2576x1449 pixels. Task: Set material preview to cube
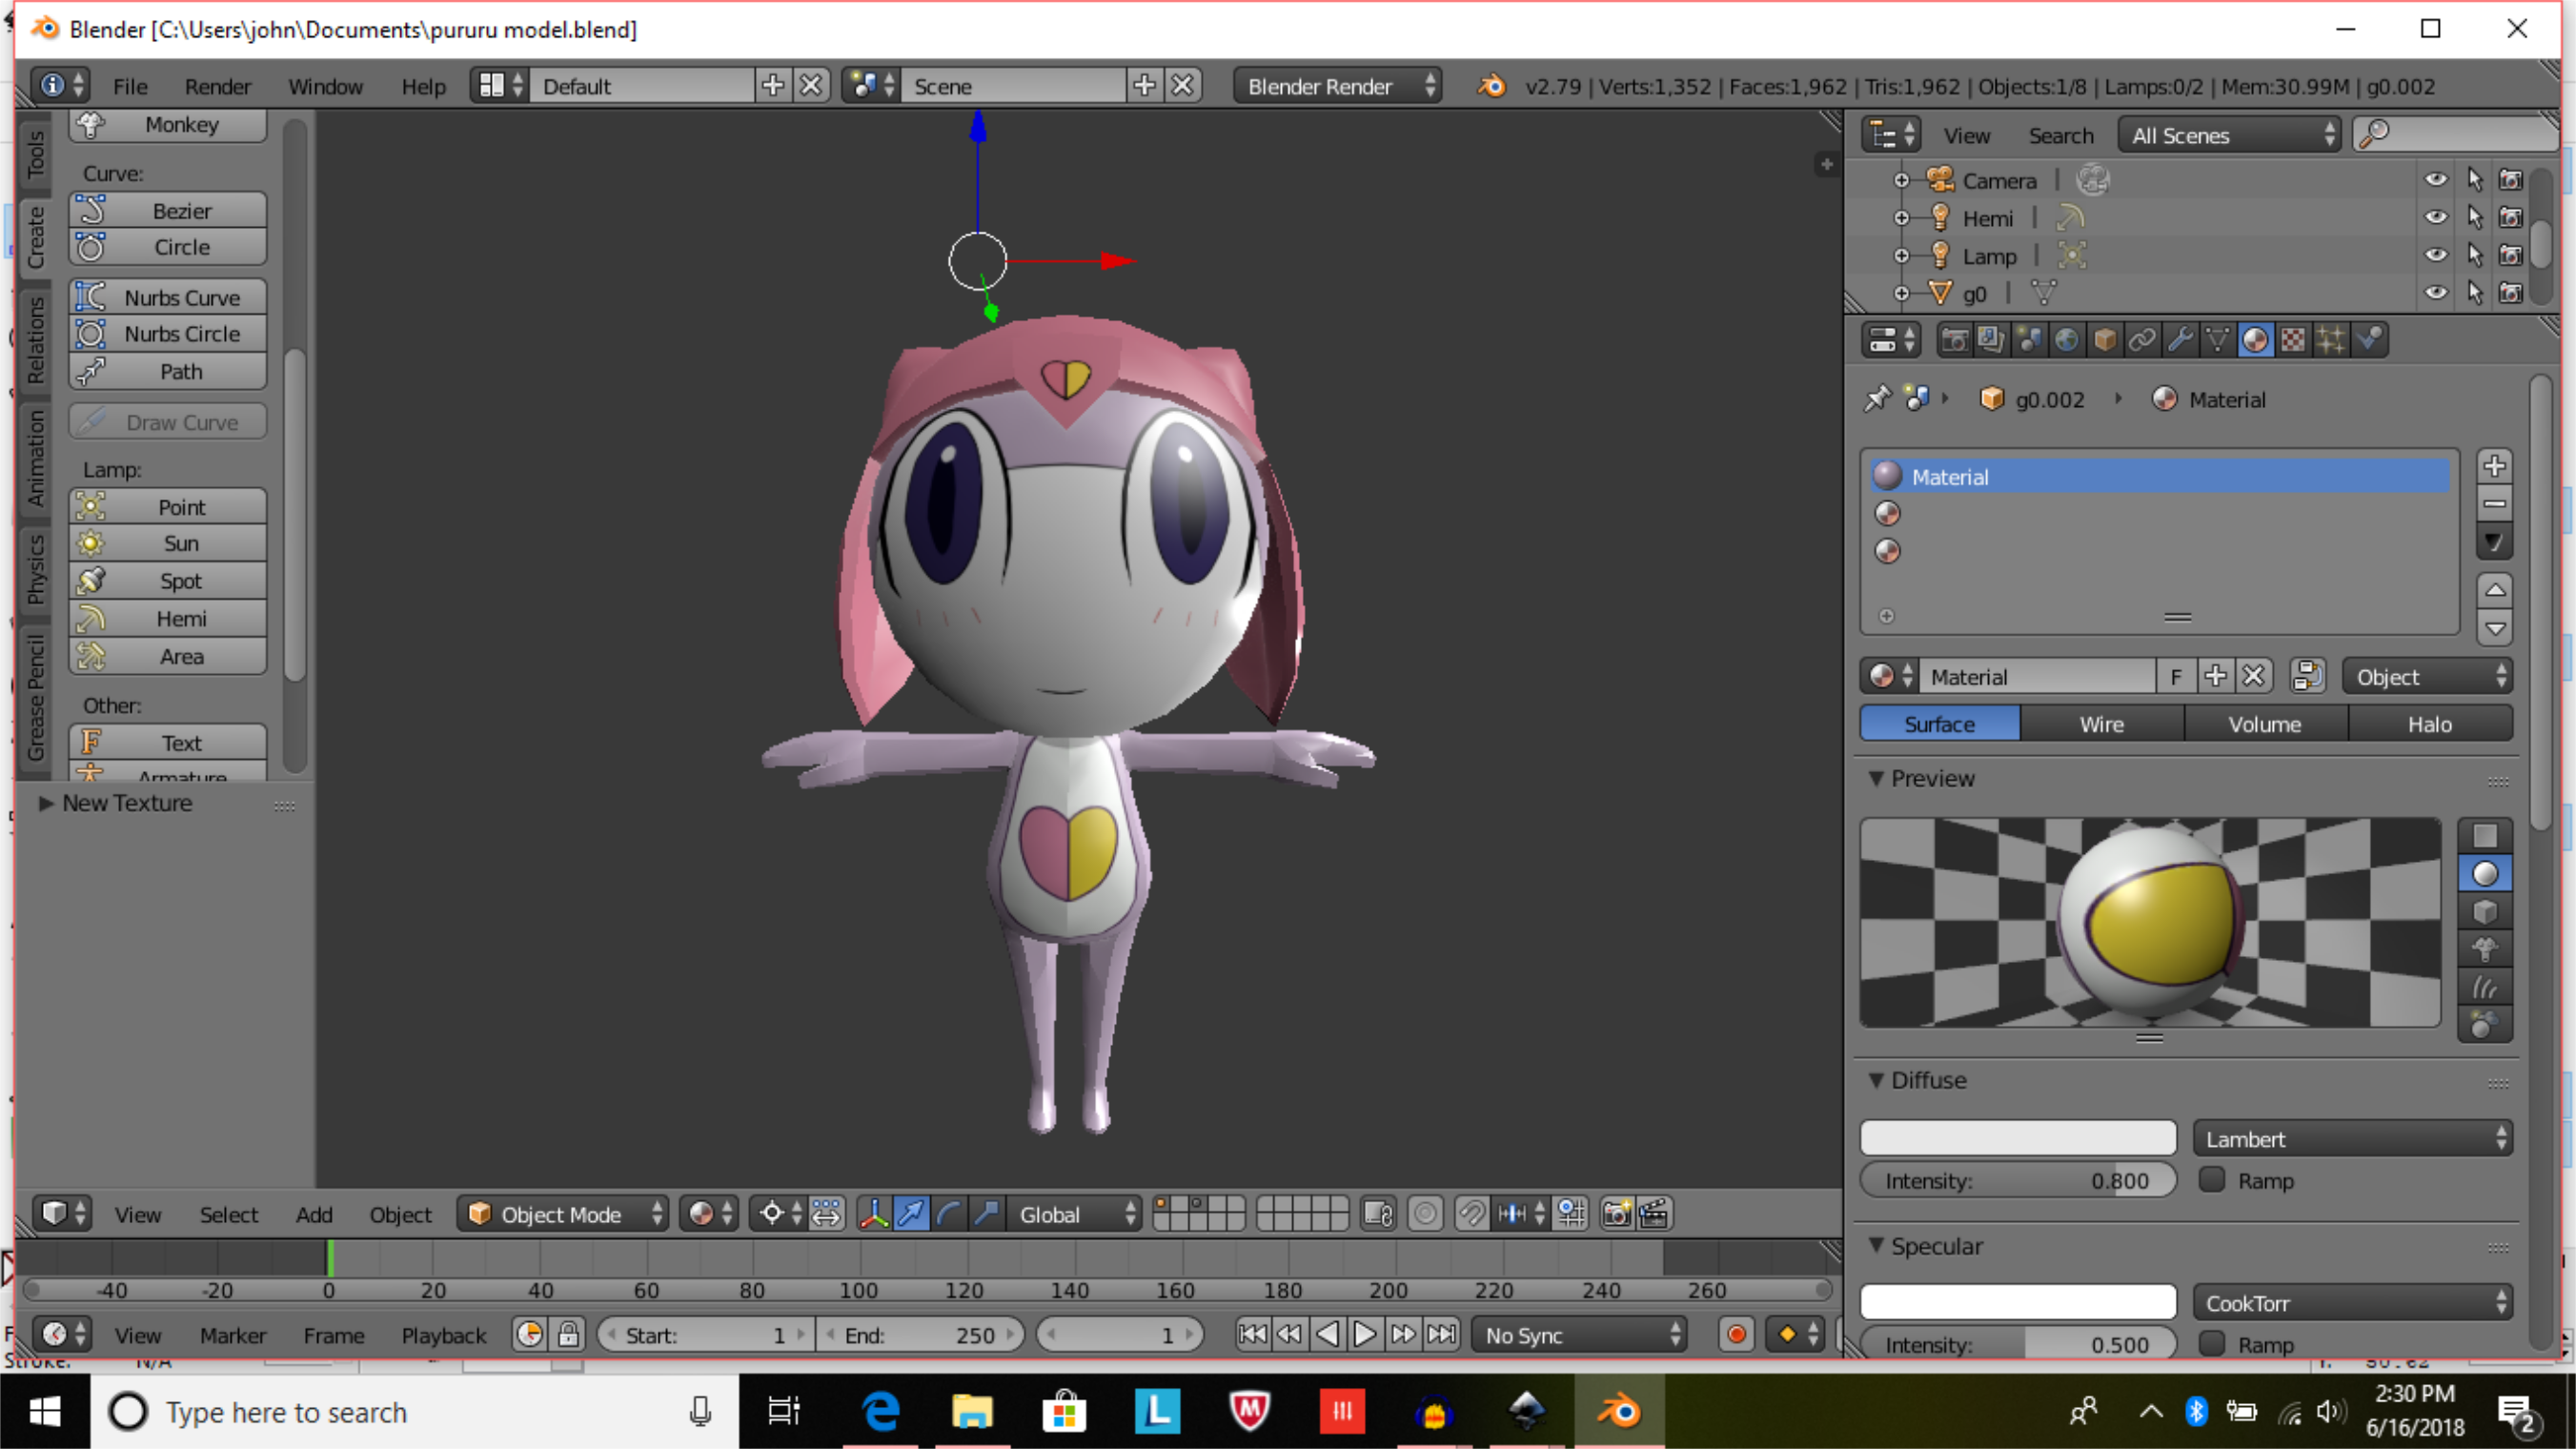pyautogui.click(x=2485, y=911)
